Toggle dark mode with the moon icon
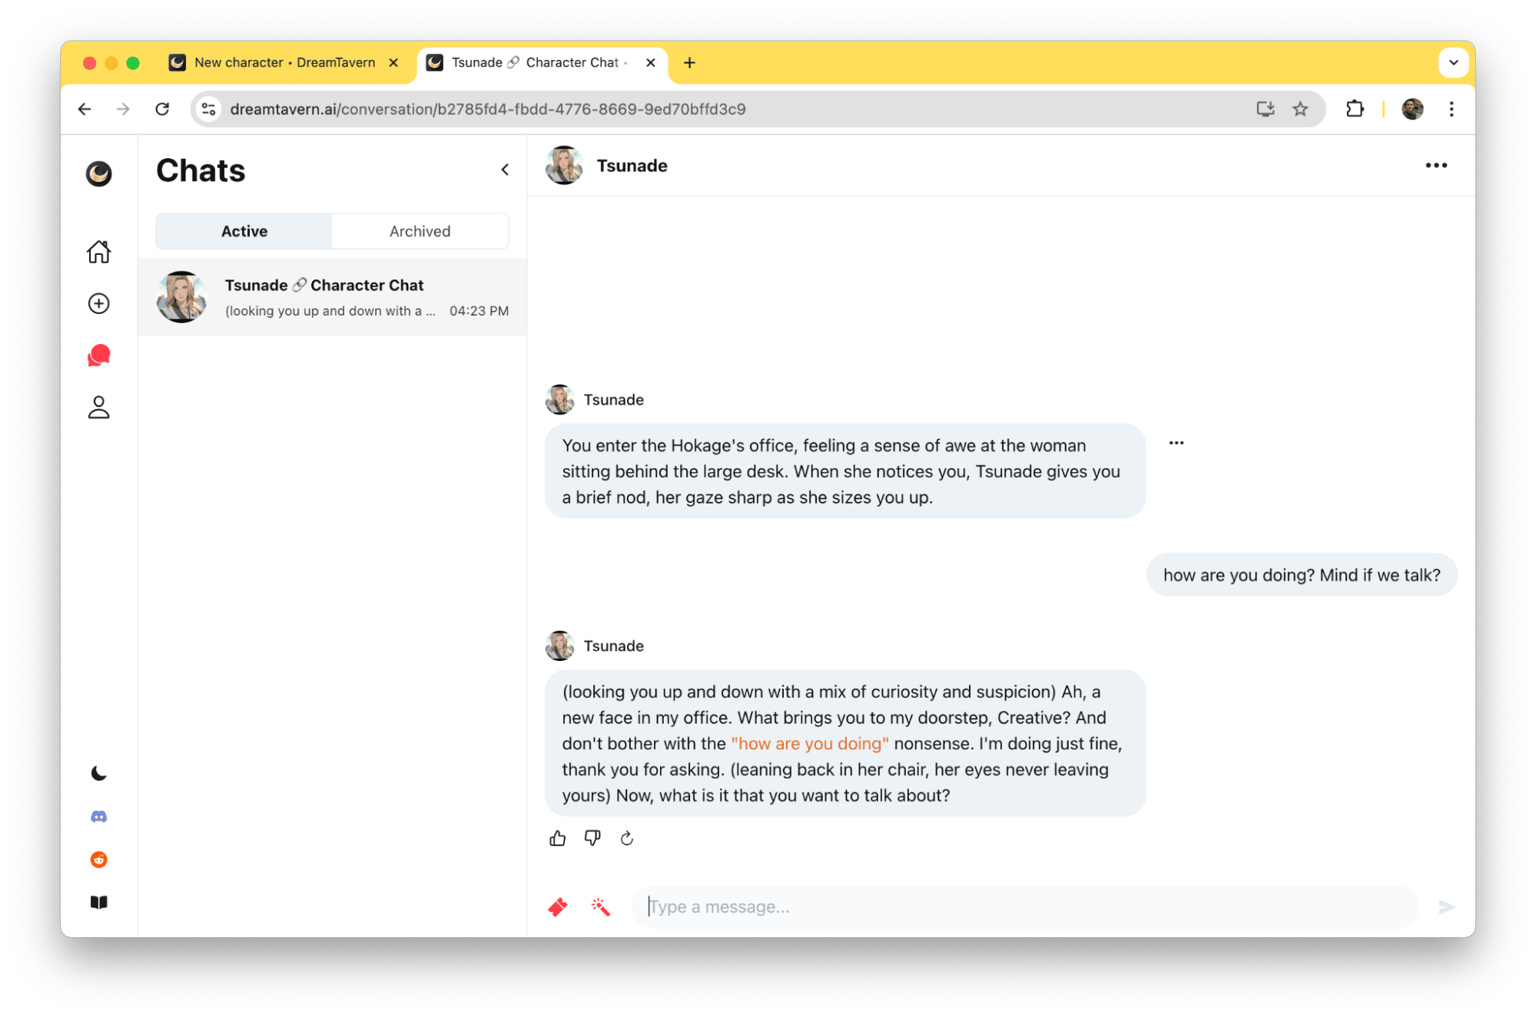The height and width of the screenshot is (1018, 1536). [x=99, y=774]
